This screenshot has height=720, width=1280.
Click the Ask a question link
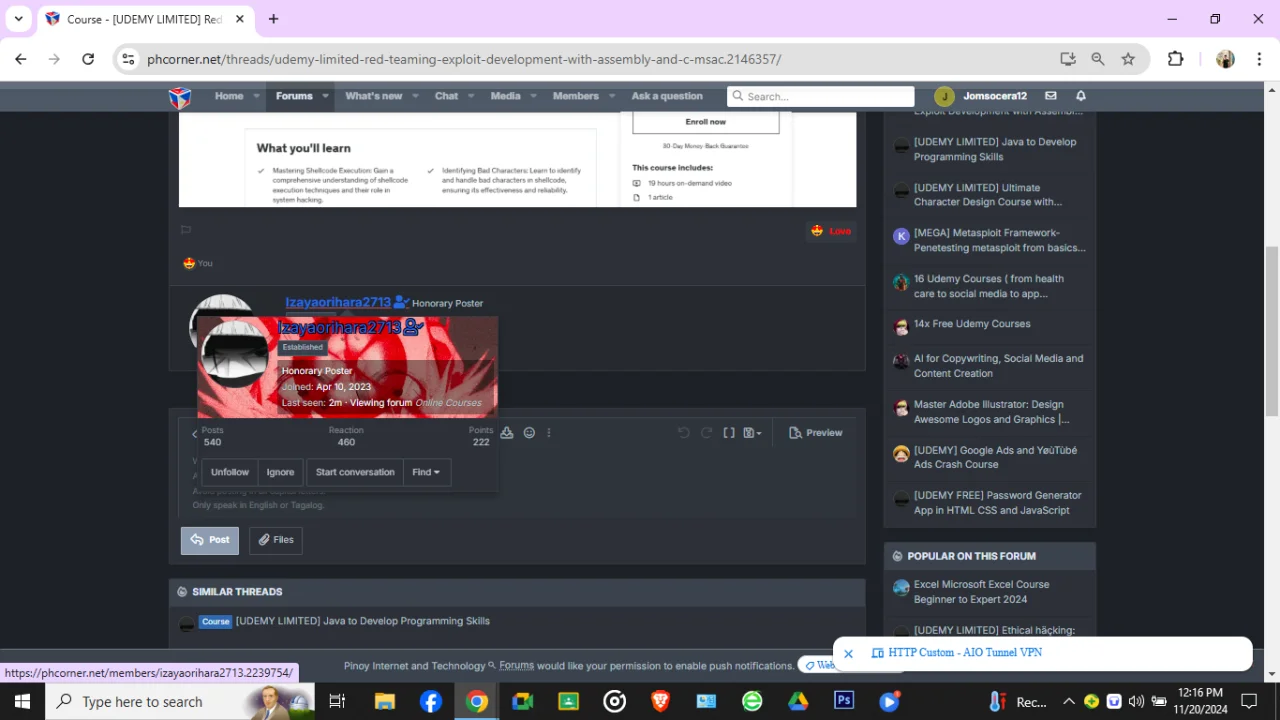click(667, 96)
